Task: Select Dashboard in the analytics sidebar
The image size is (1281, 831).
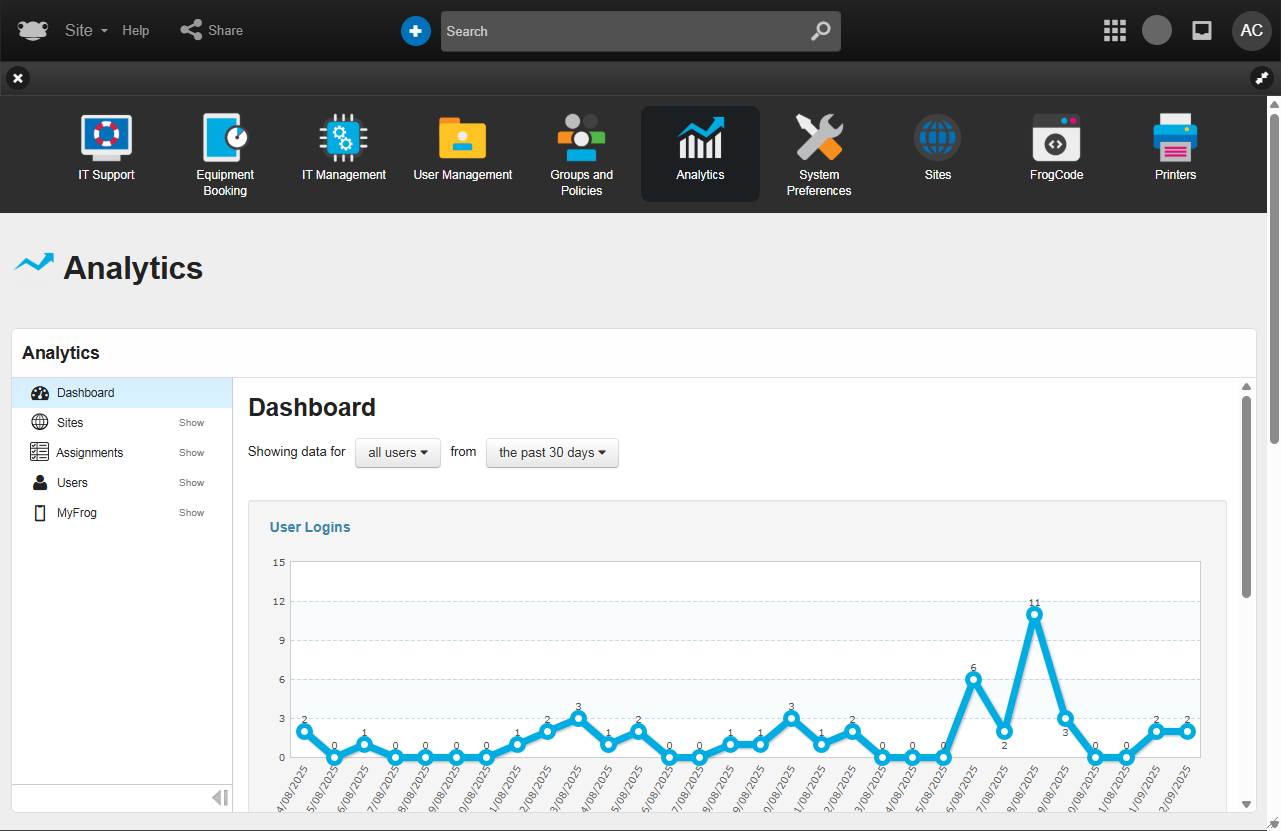Action: [x=86, y=393]
